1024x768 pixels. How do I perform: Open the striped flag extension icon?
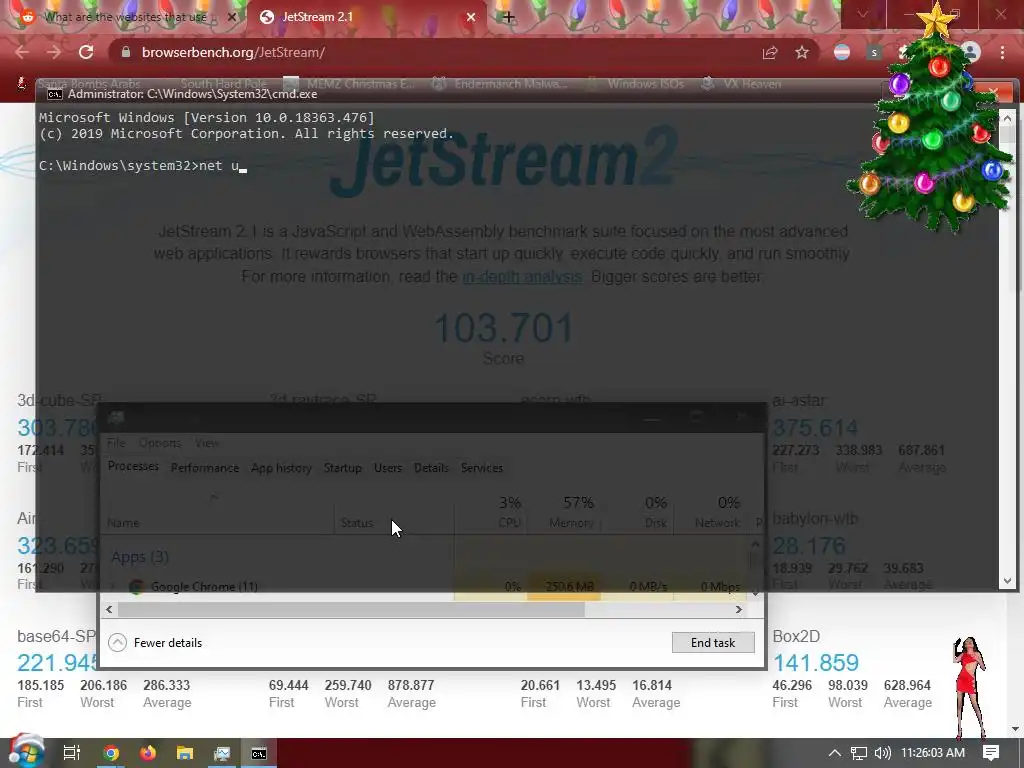(842, 52)
